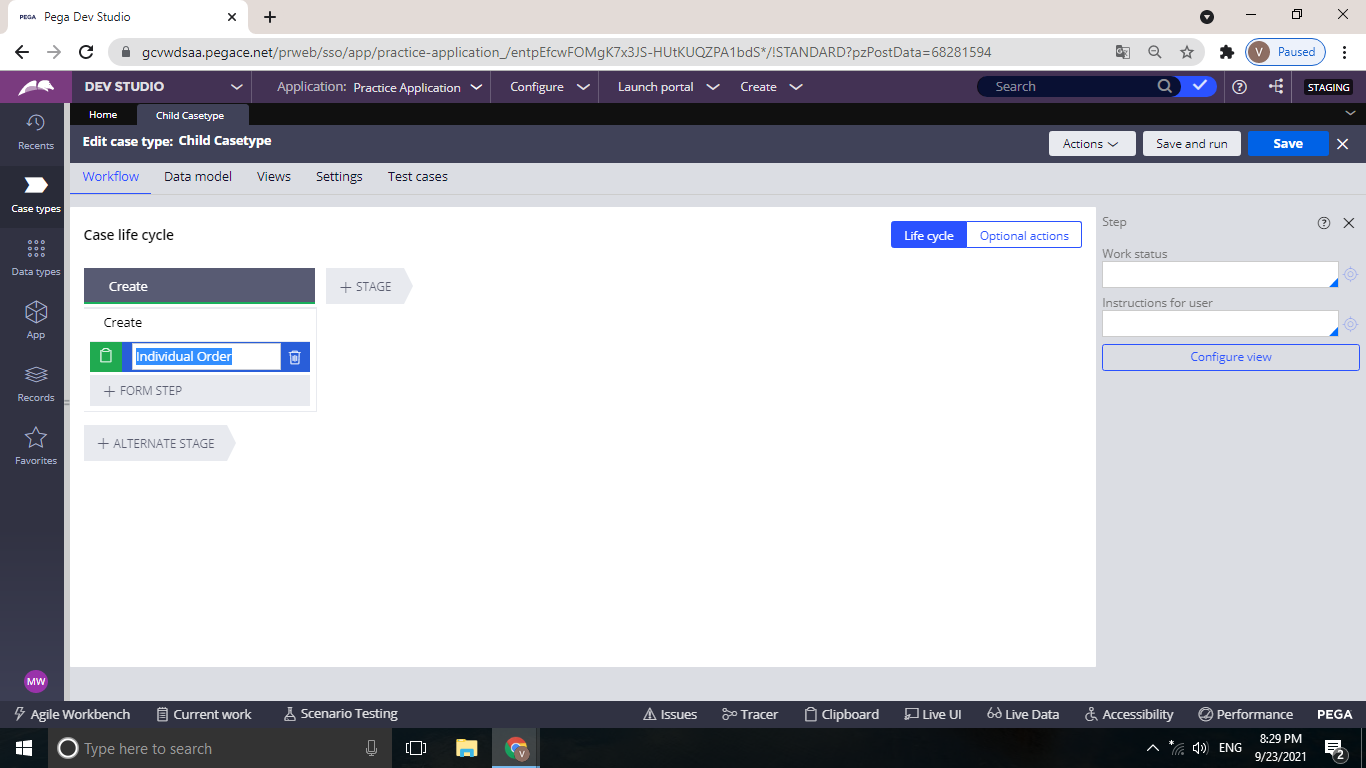Click the search magnifier icon
Image resolution: width=1366 pixels, height=768 pixels.
1165,87
